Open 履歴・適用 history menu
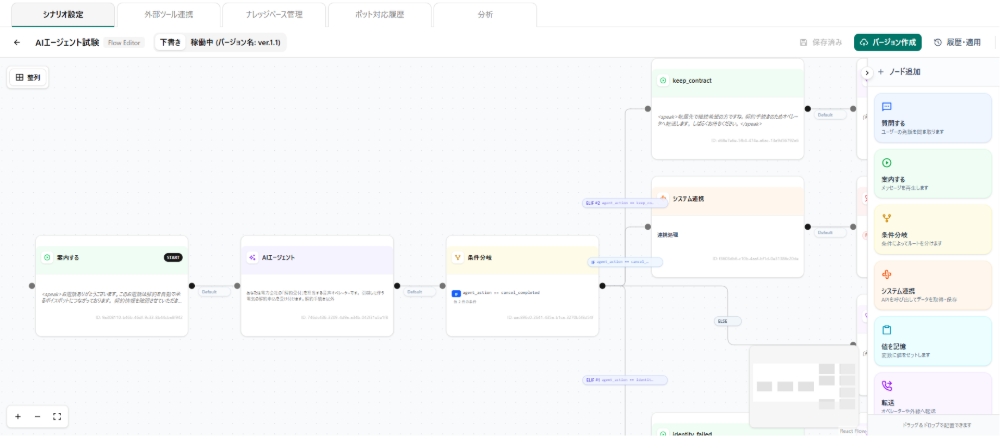Screen dimensions: 1000x436 pos(956,43)
